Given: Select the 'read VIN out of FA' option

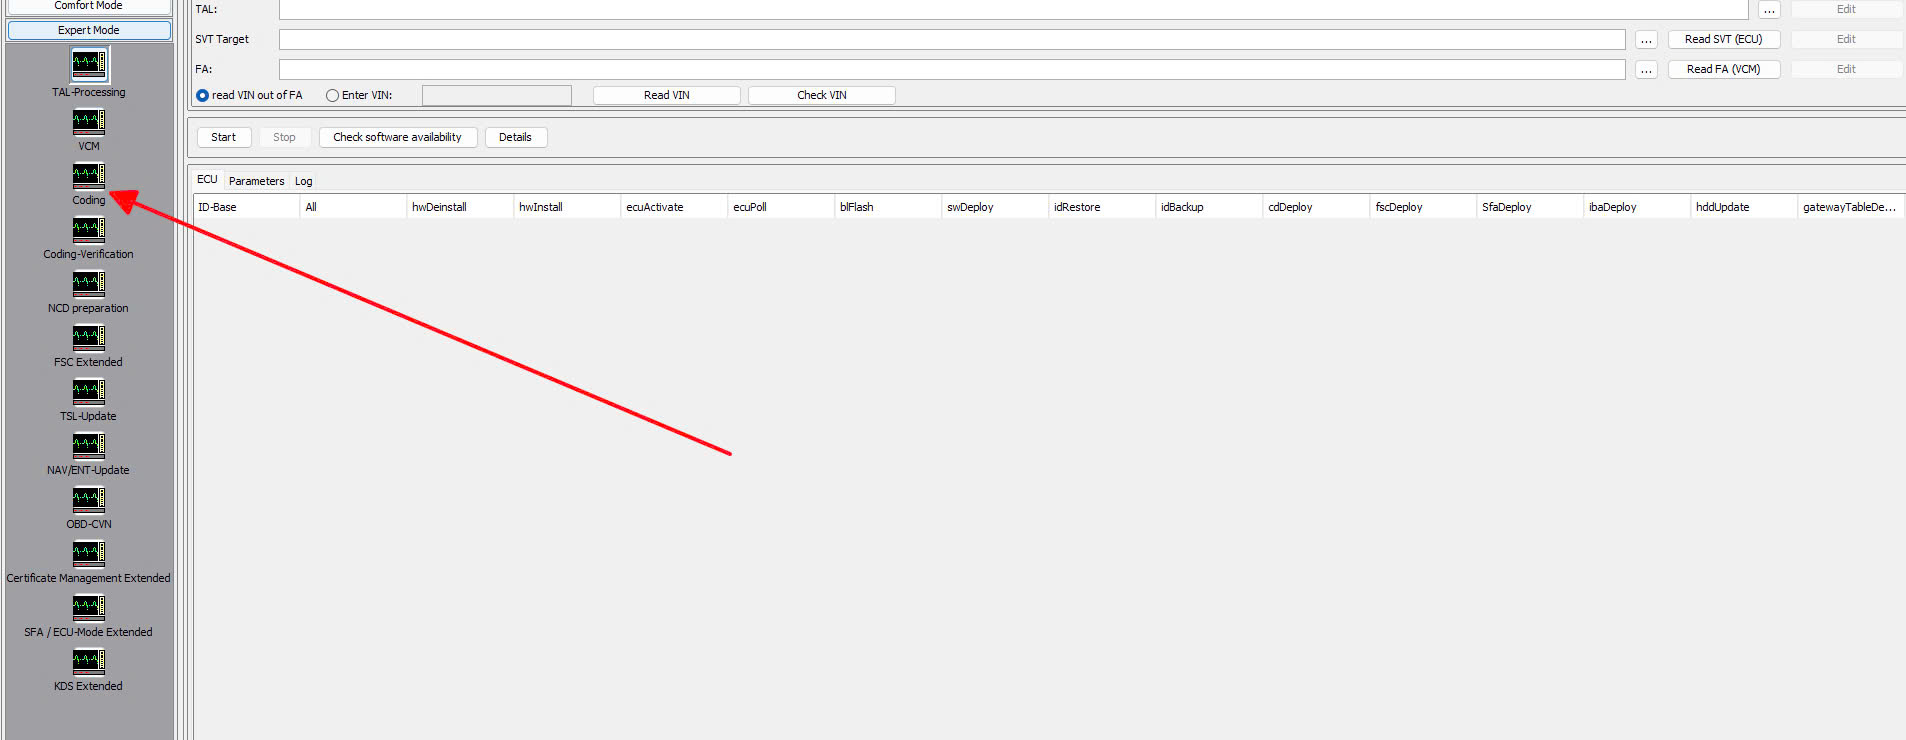Looking at the screenshot, I should tap(203, 96).
